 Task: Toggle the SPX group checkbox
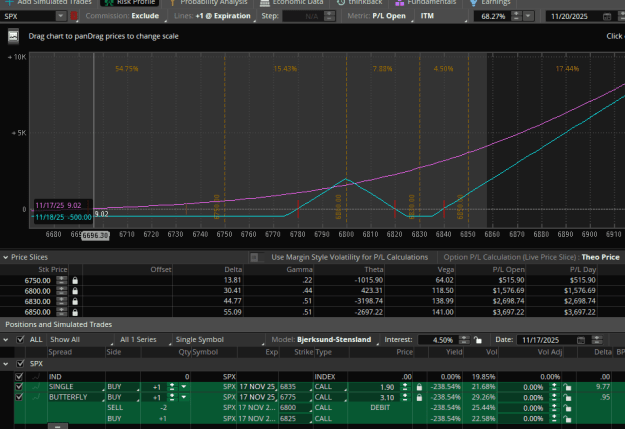pyautogui.click(x=20, y=364)
